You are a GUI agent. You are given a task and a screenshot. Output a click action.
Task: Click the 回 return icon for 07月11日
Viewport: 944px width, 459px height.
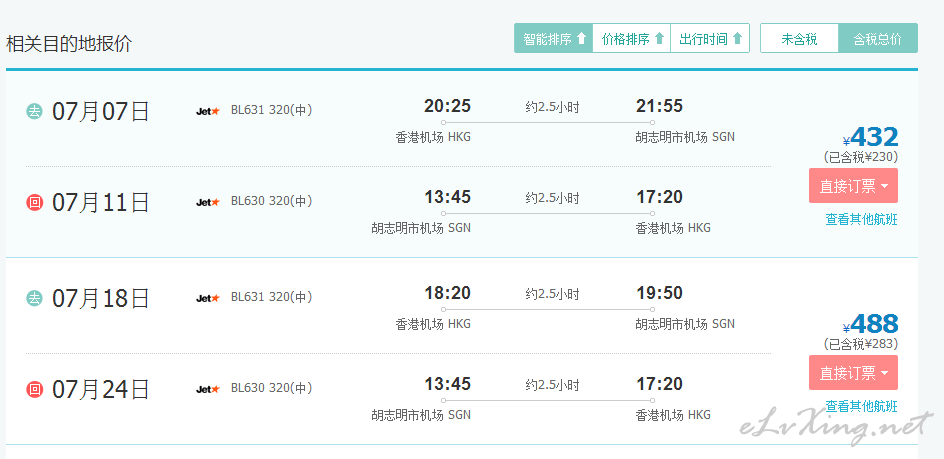coord(34,202)
